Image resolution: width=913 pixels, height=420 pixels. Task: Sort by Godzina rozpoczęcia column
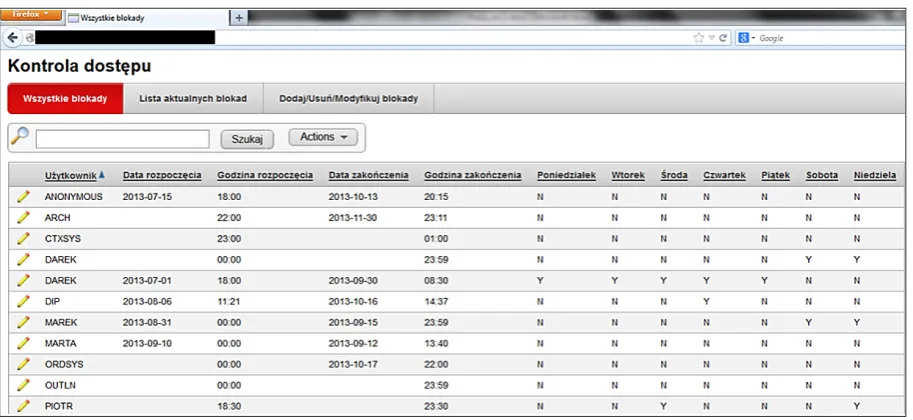[x=265, y=175]
